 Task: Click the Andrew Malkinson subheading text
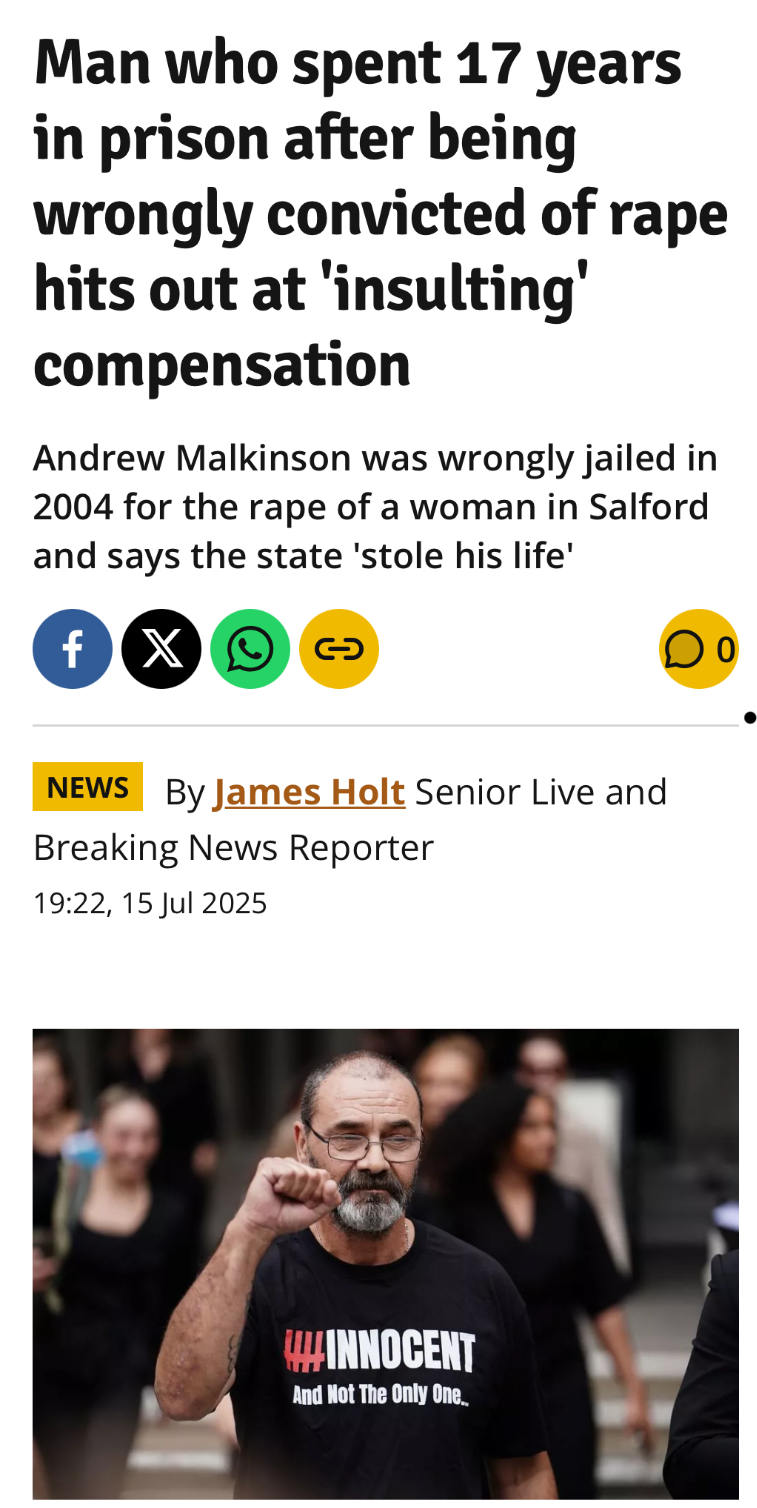pos(375,506)
